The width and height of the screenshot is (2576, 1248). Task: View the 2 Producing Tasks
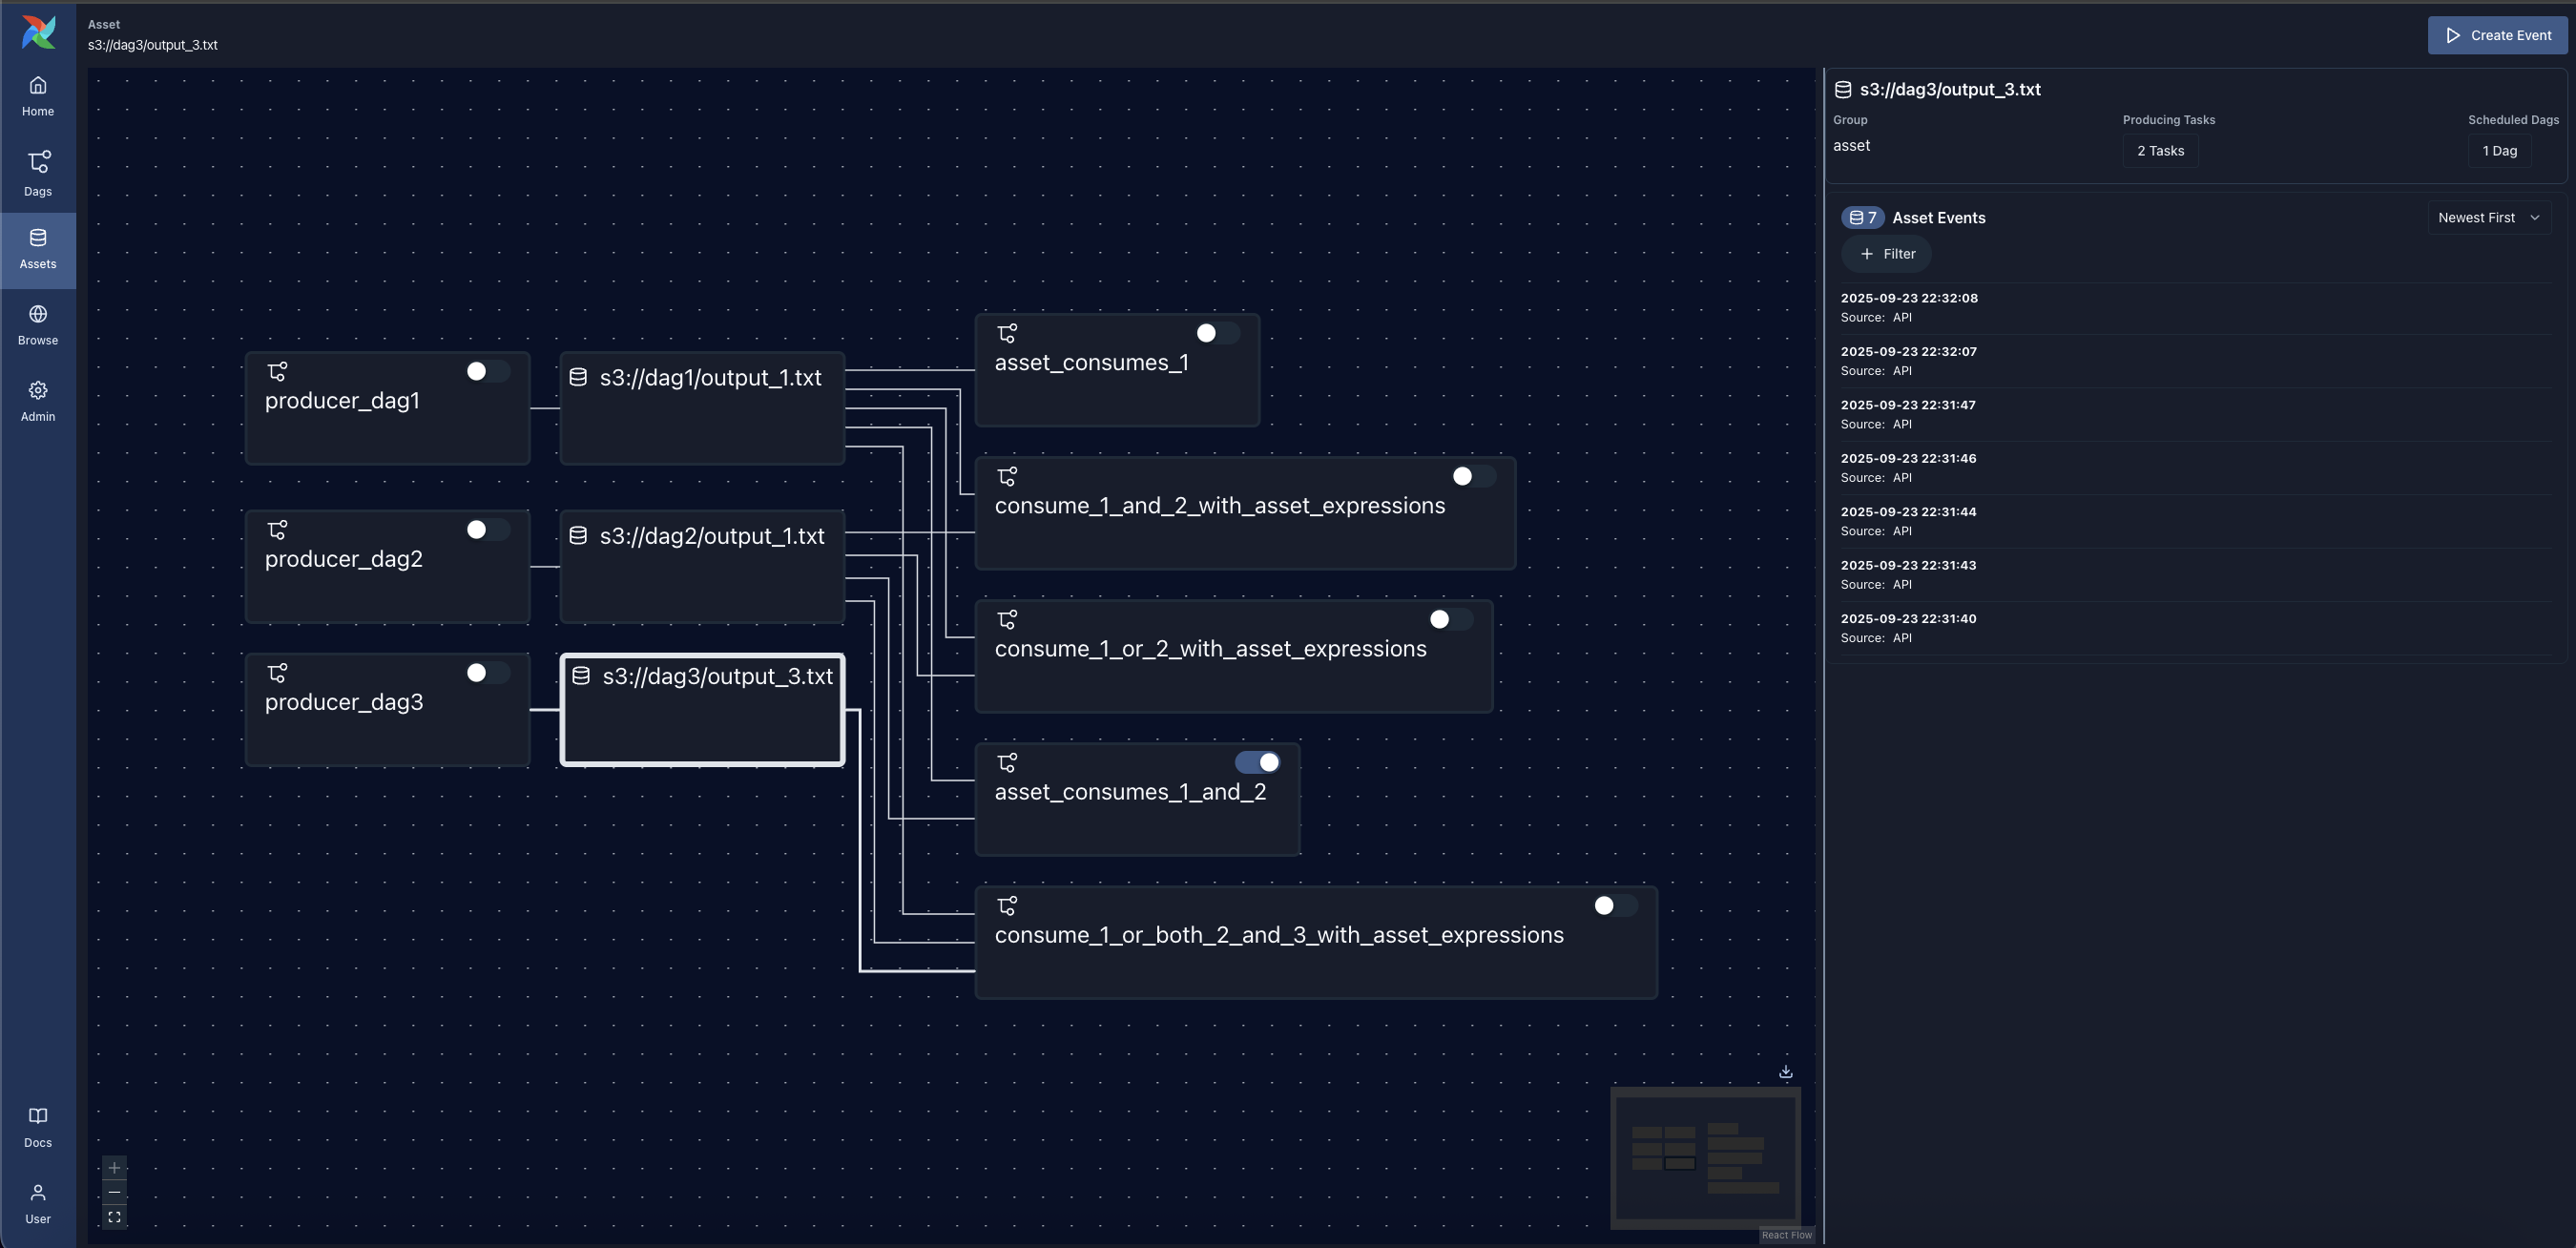2159,150
